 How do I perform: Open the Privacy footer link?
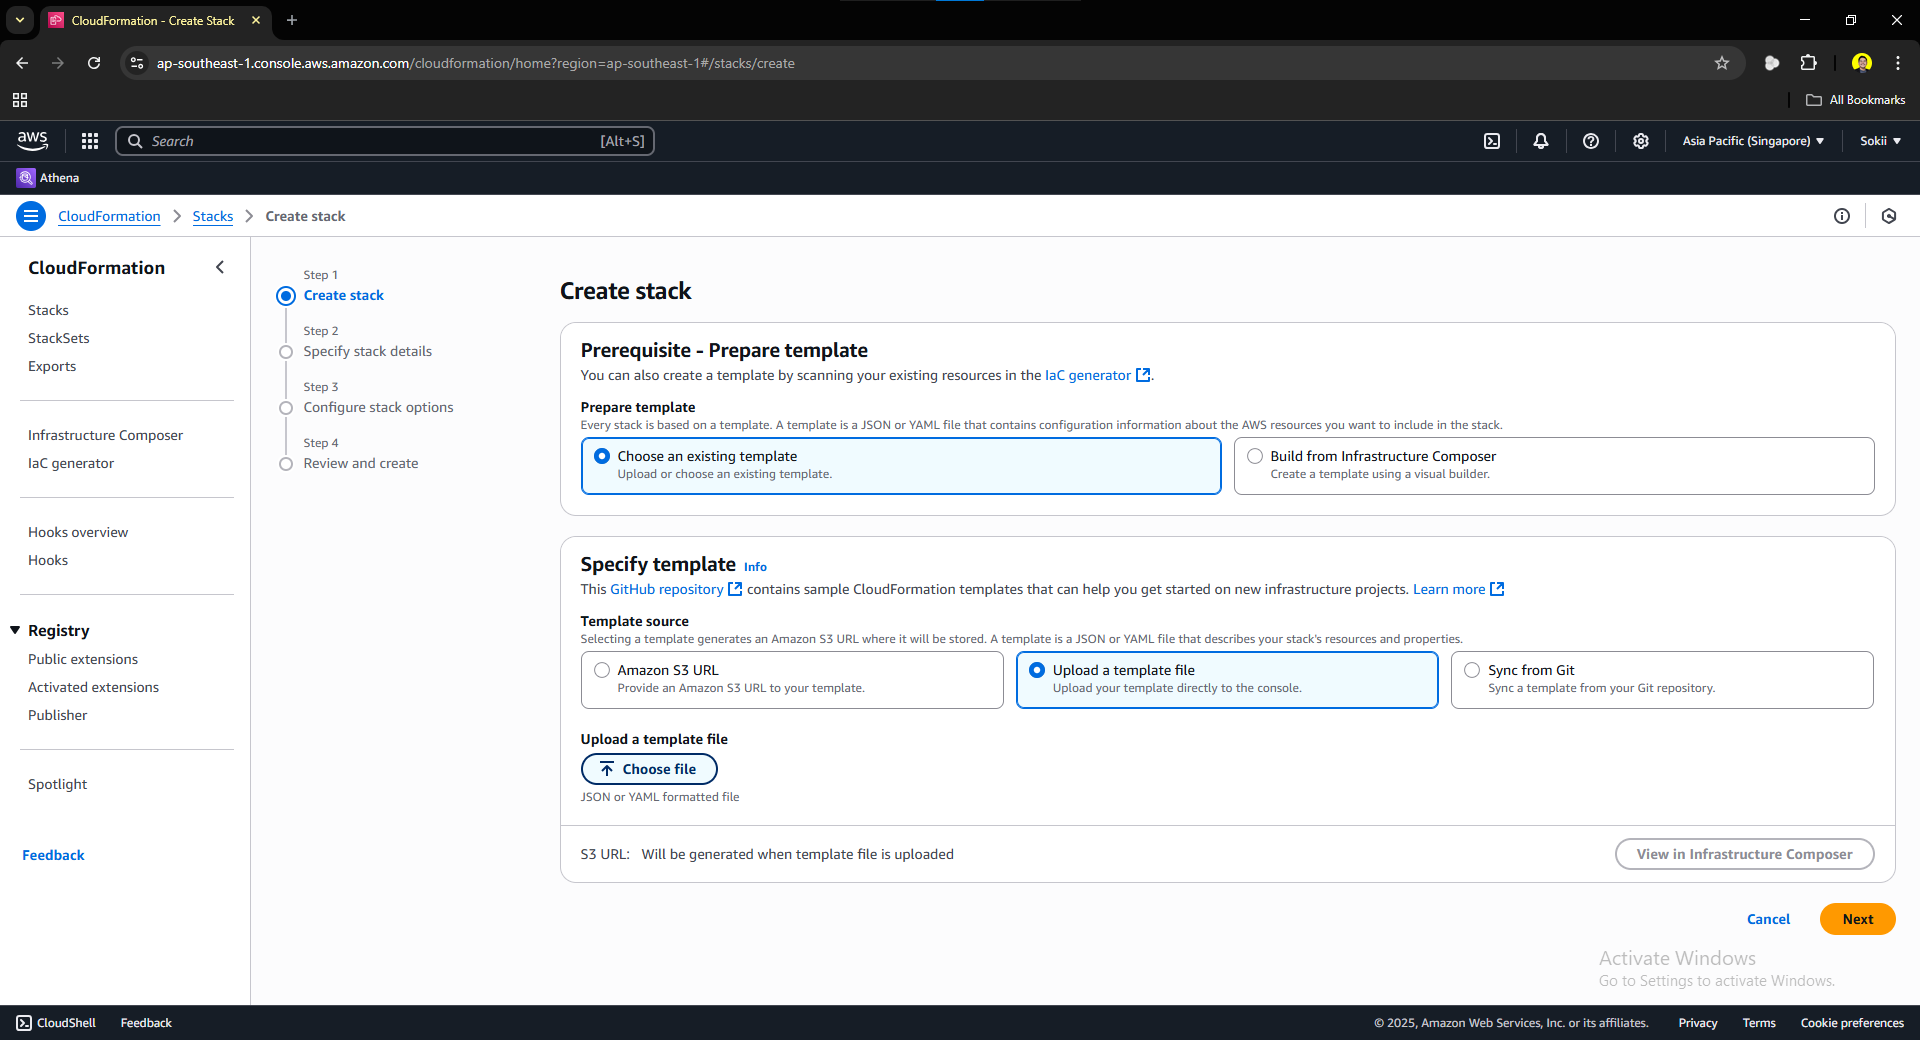click(1698, 1023)
